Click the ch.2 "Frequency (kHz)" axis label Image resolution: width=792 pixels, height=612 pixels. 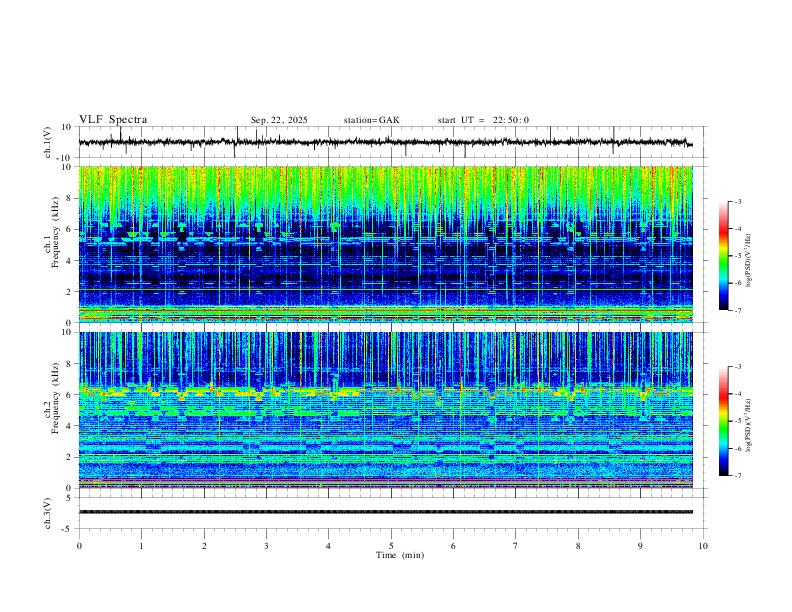55,398
